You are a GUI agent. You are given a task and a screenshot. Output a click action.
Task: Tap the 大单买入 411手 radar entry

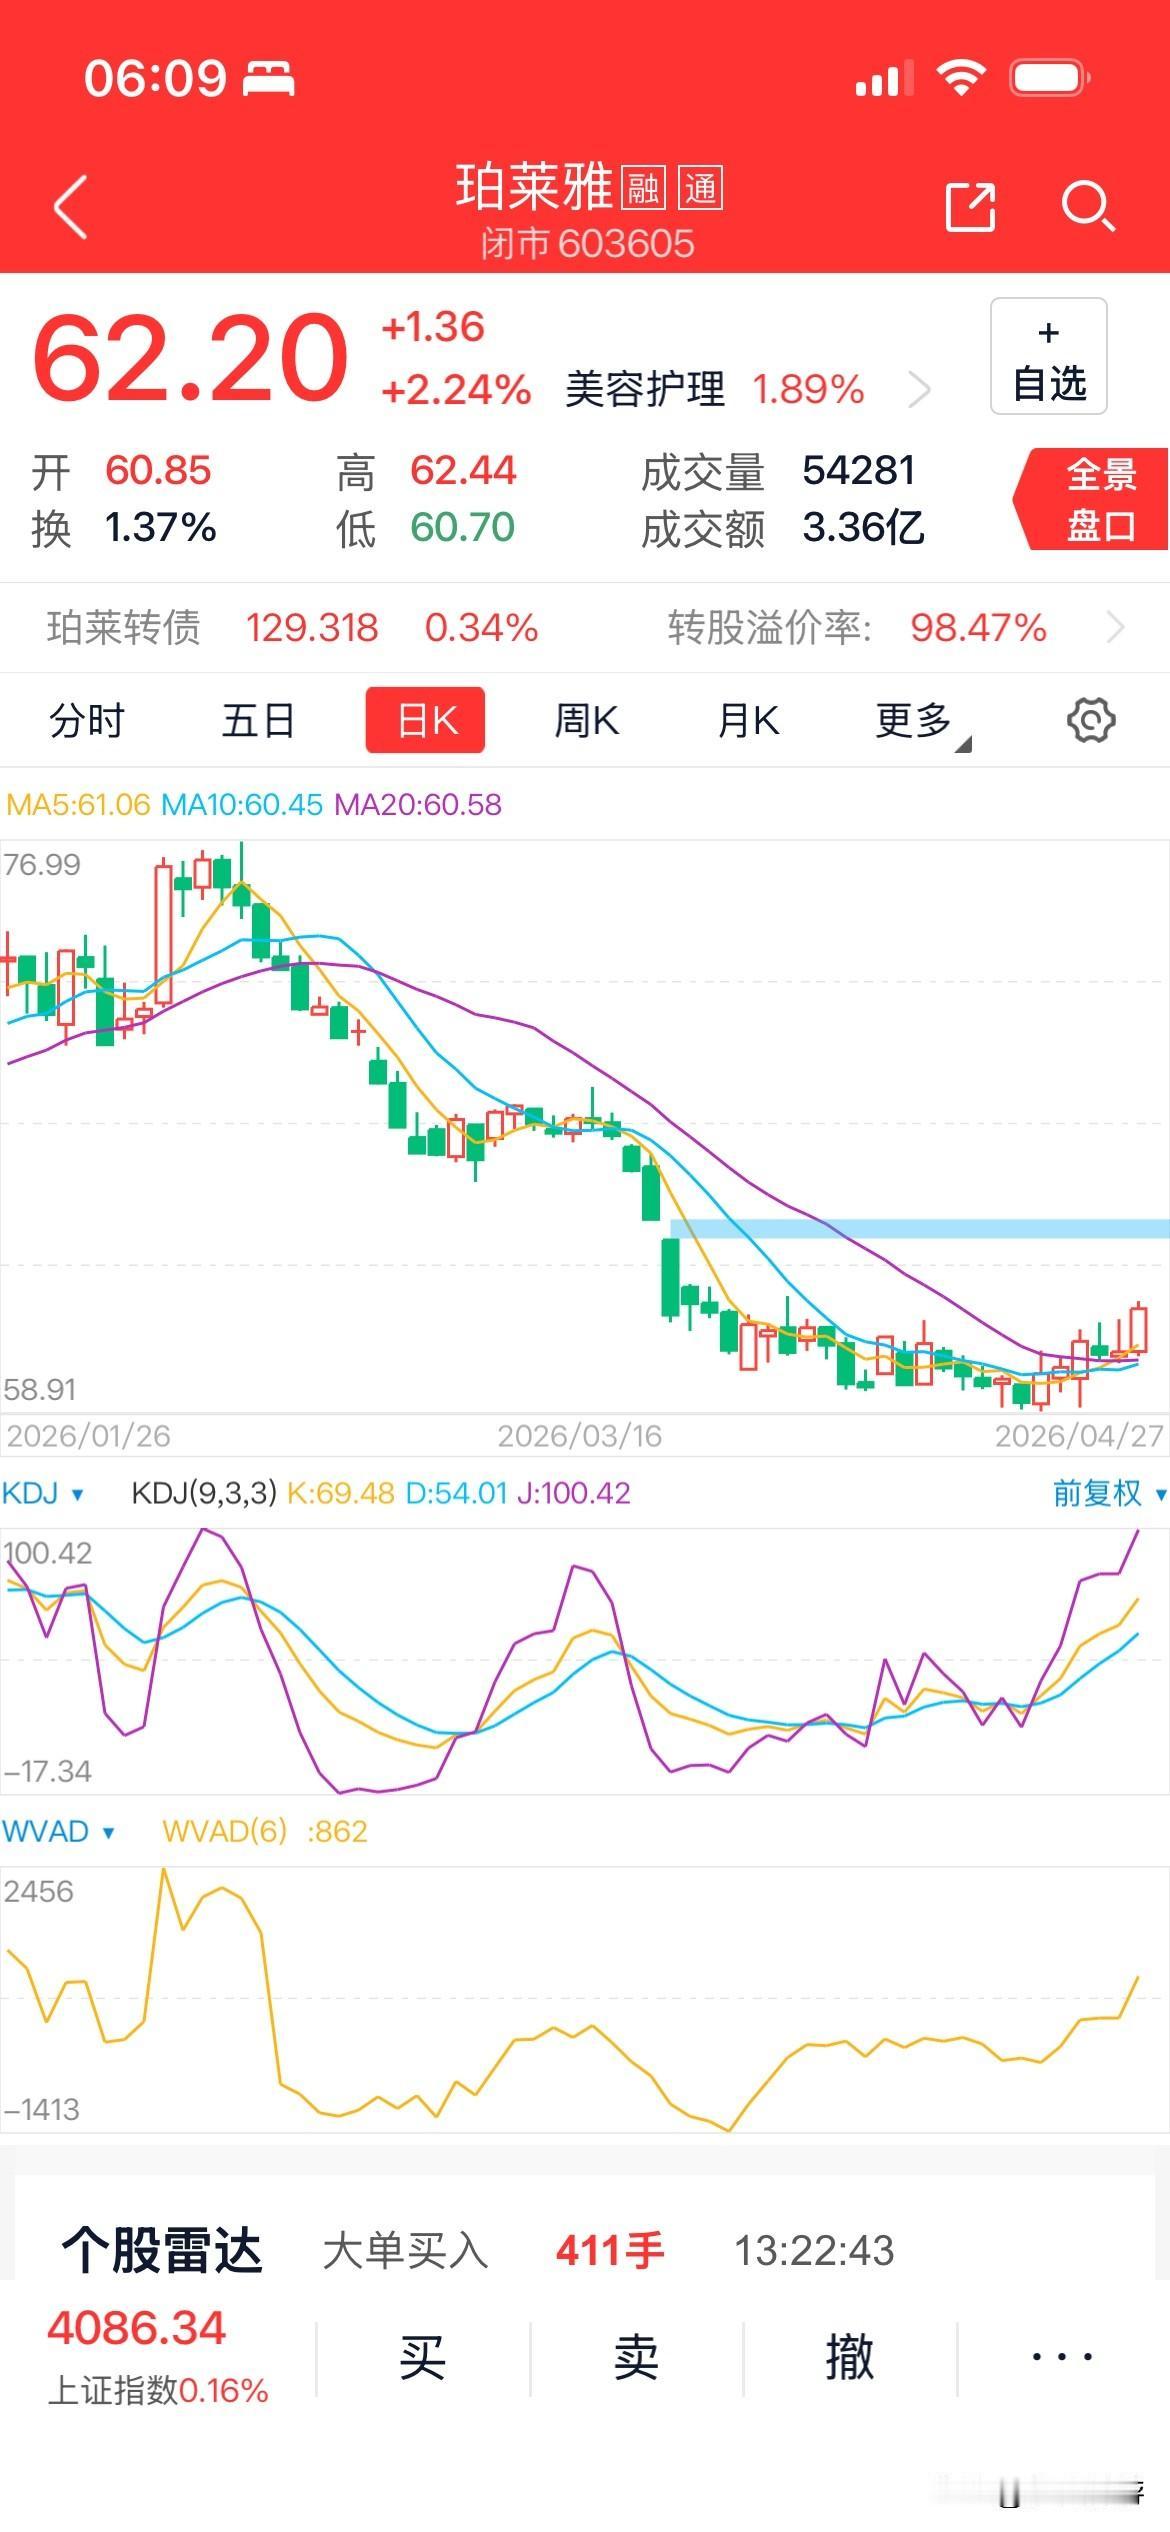tap(493, 2251)
